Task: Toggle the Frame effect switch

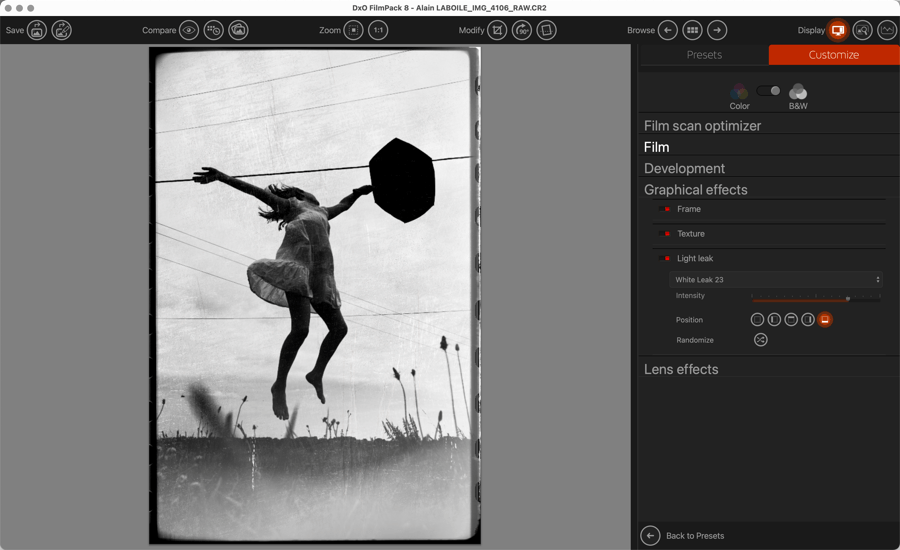Action: pyautogui.click(x=666, y=210)
